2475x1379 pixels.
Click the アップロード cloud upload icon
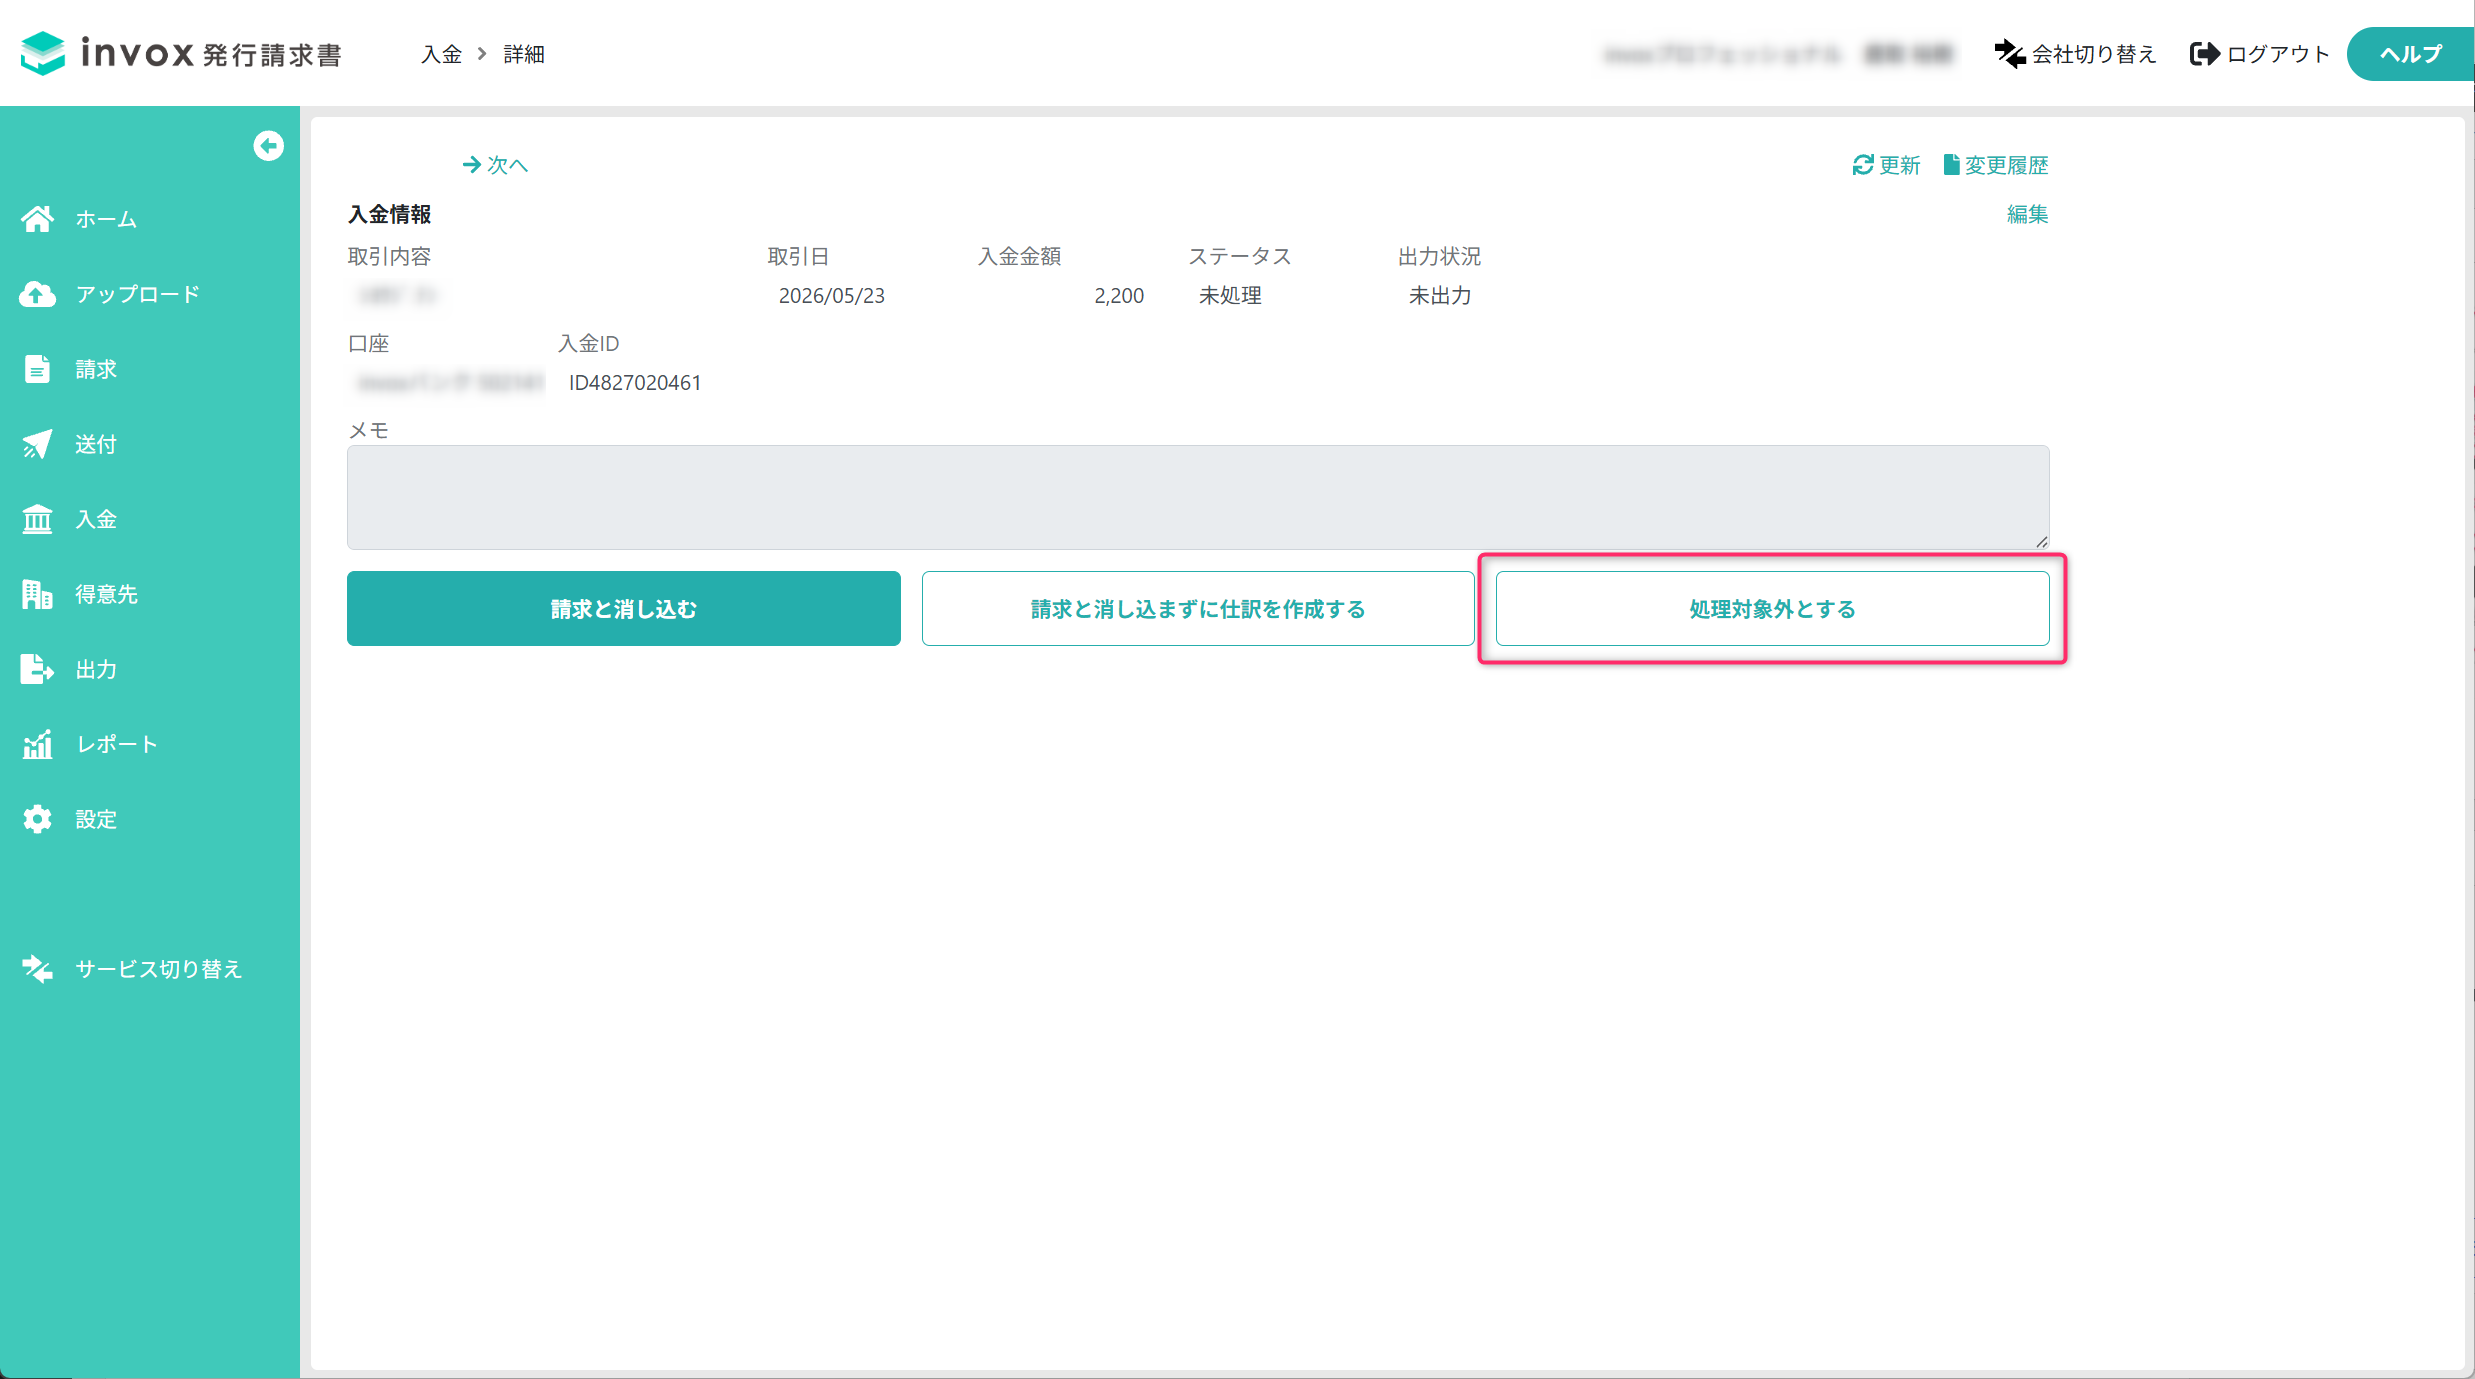pos(37,294)
